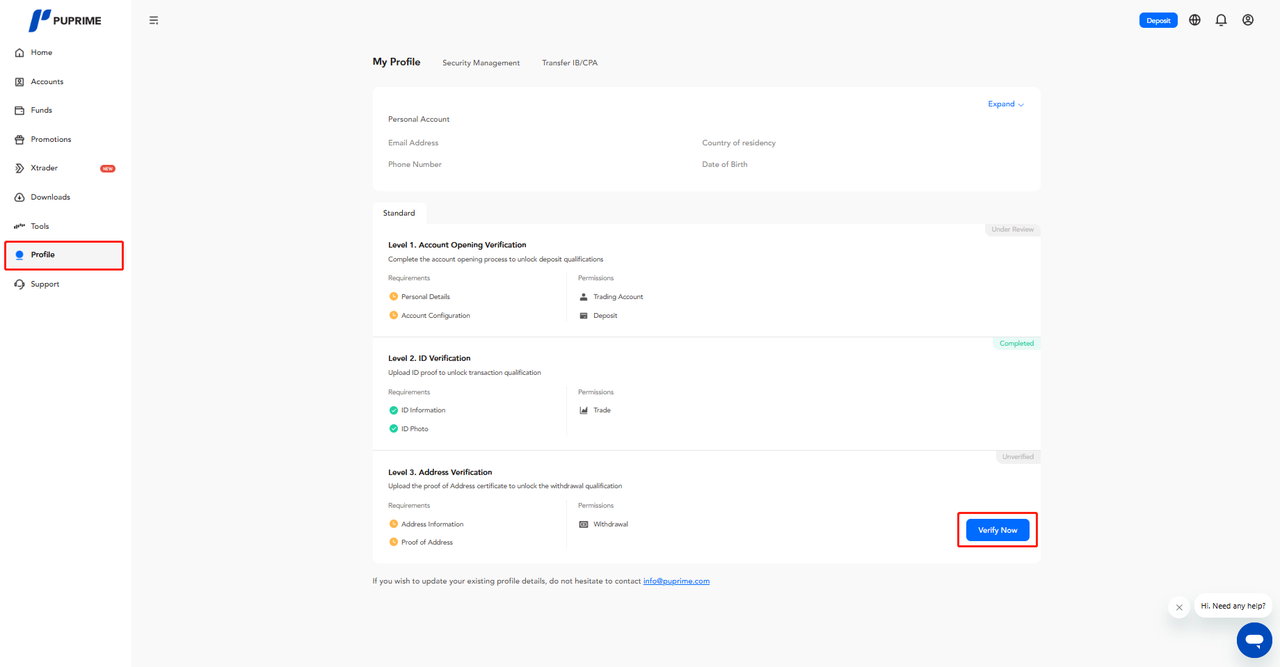
Task: Open the Downloads page
Action: [x=50, y=198]
